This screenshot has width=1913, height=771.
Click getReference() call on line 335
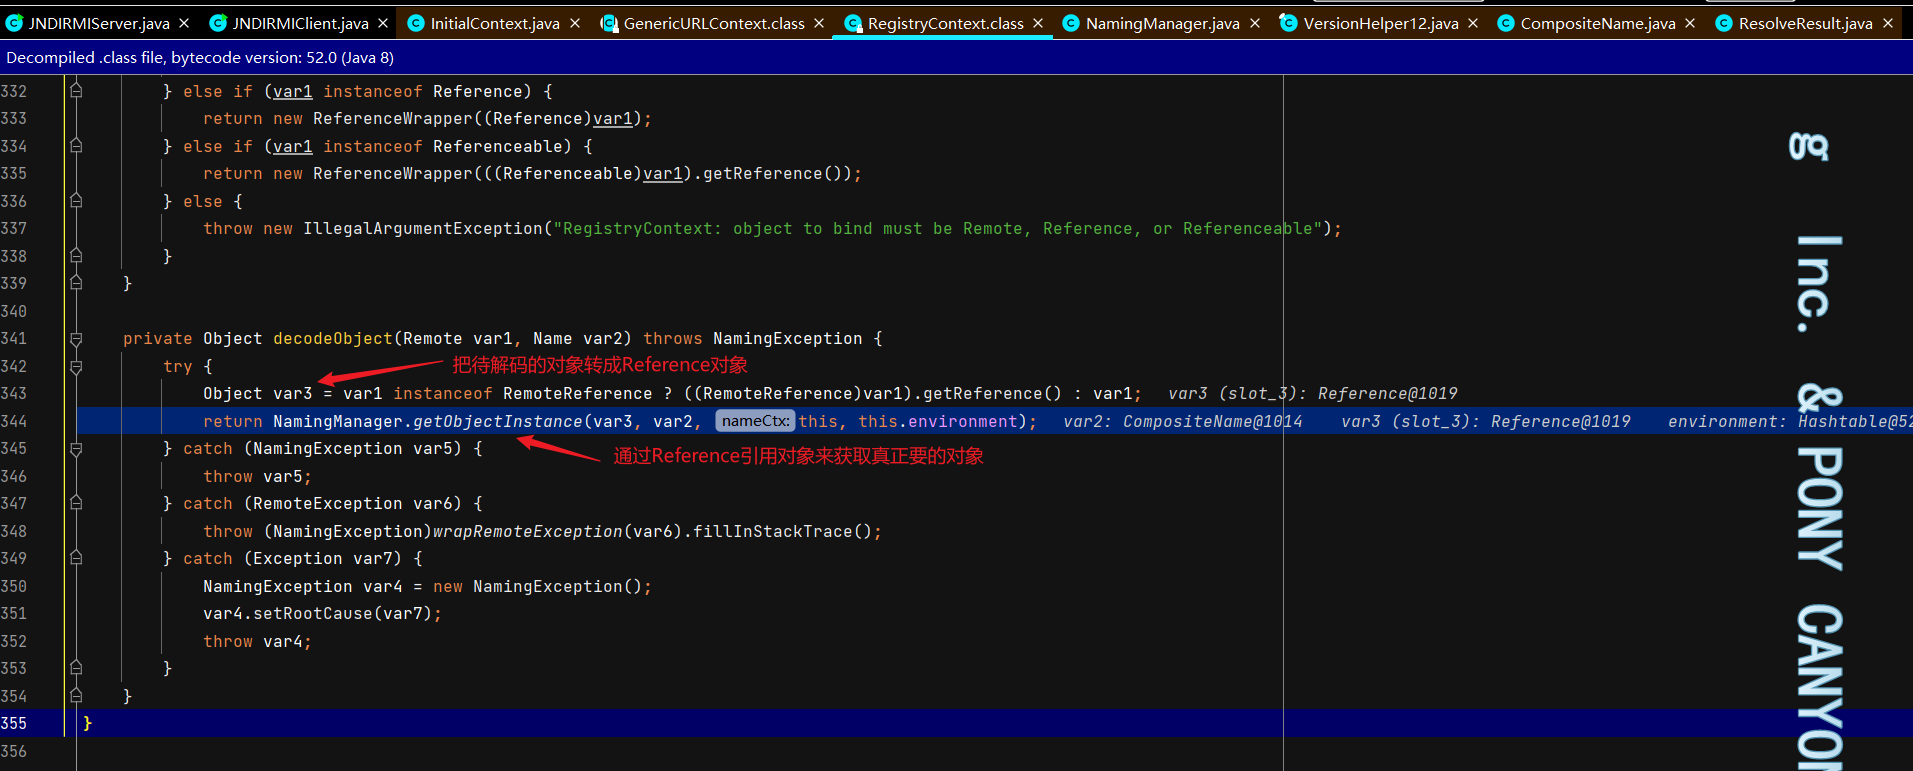pos(778,174)
